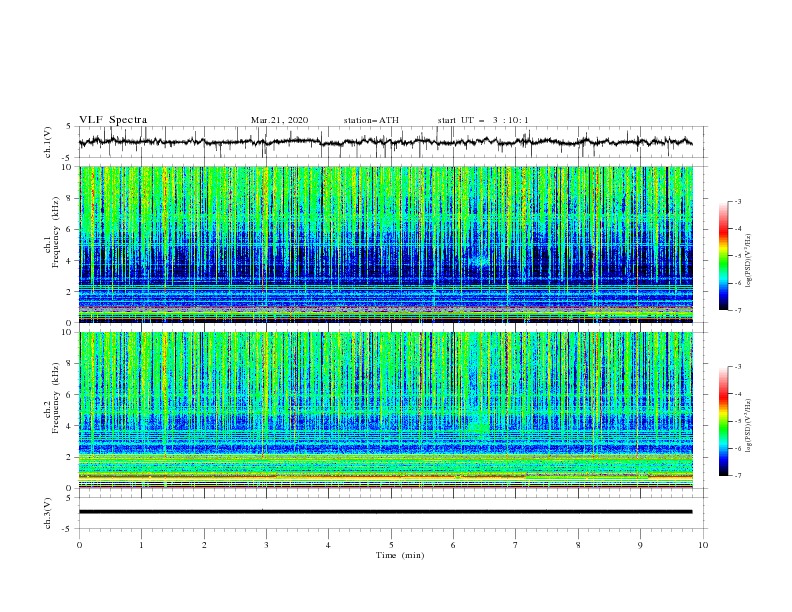Viewport: 792px width, 612px height.
Task: Click time tick label "7" on x-axis
Action: (x=516, y=545)
